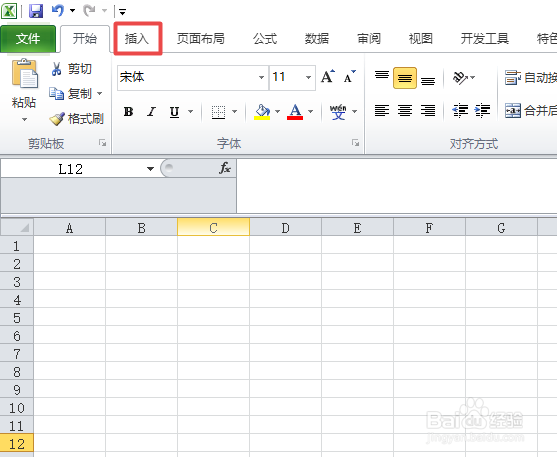Select row 5 header
557x457 pixels.
point(17,317)
